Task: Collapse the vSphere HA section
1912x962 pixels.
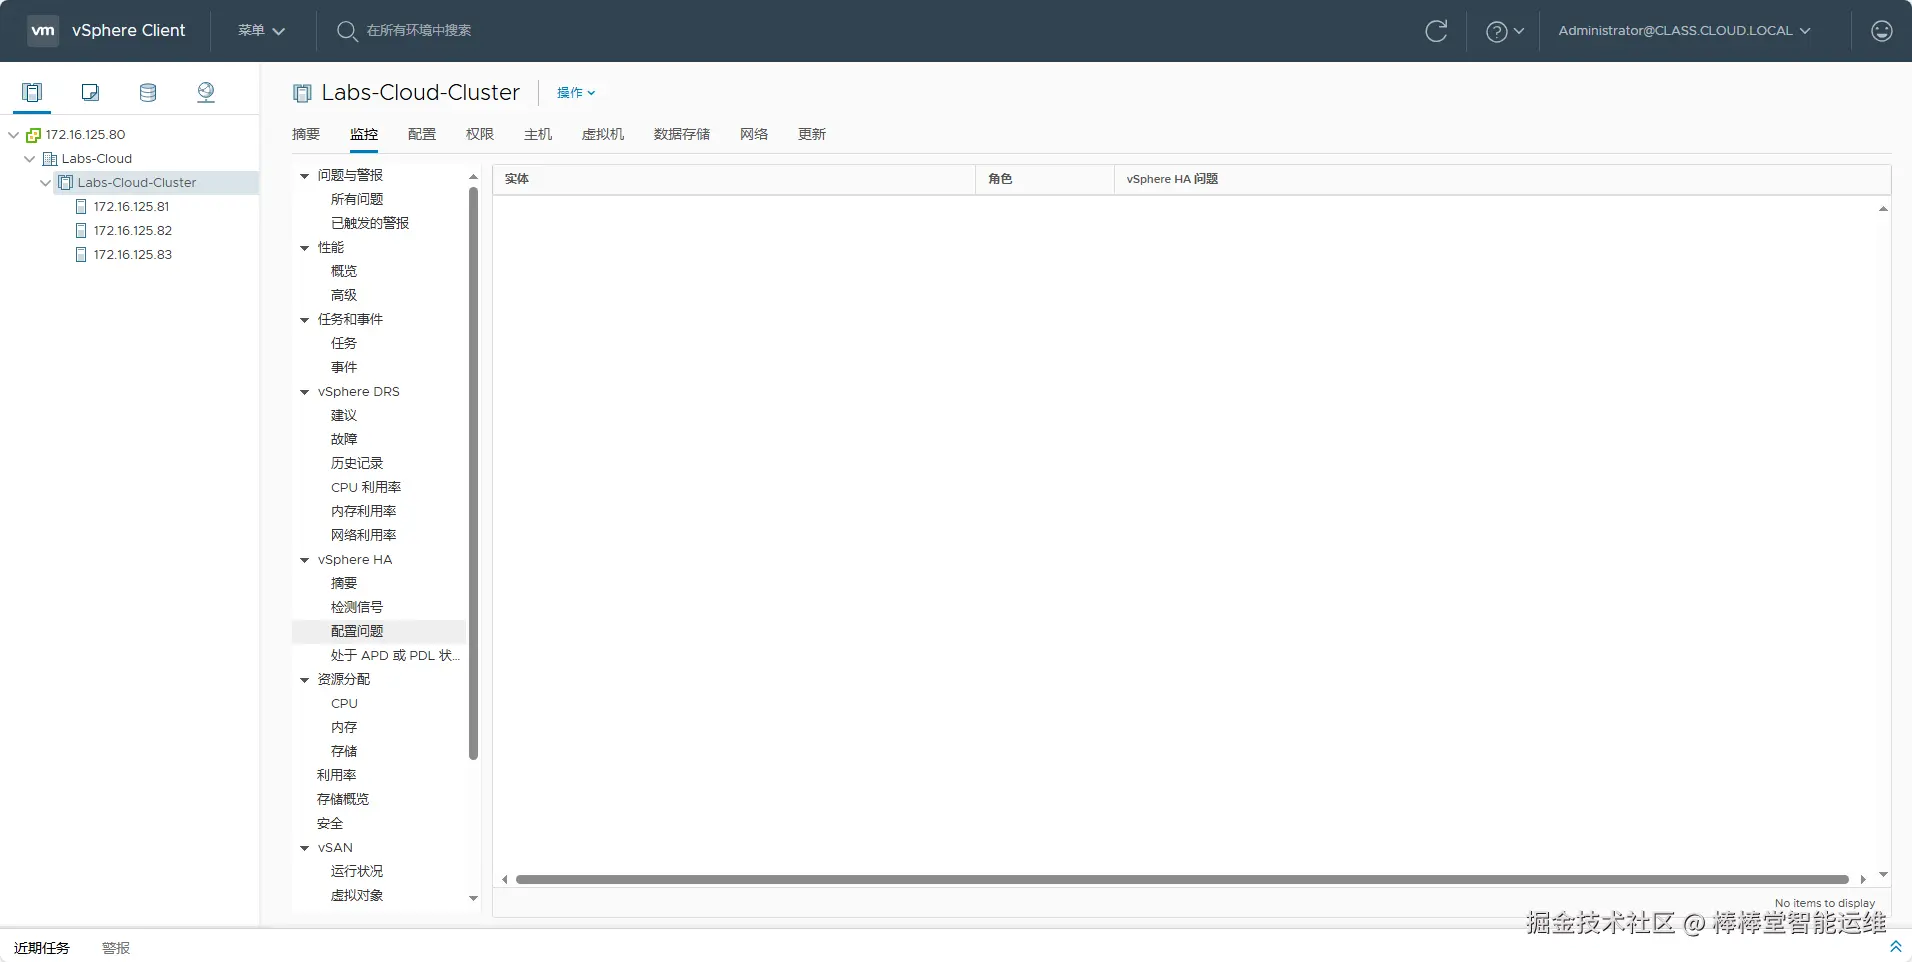Action: point(305,560)
